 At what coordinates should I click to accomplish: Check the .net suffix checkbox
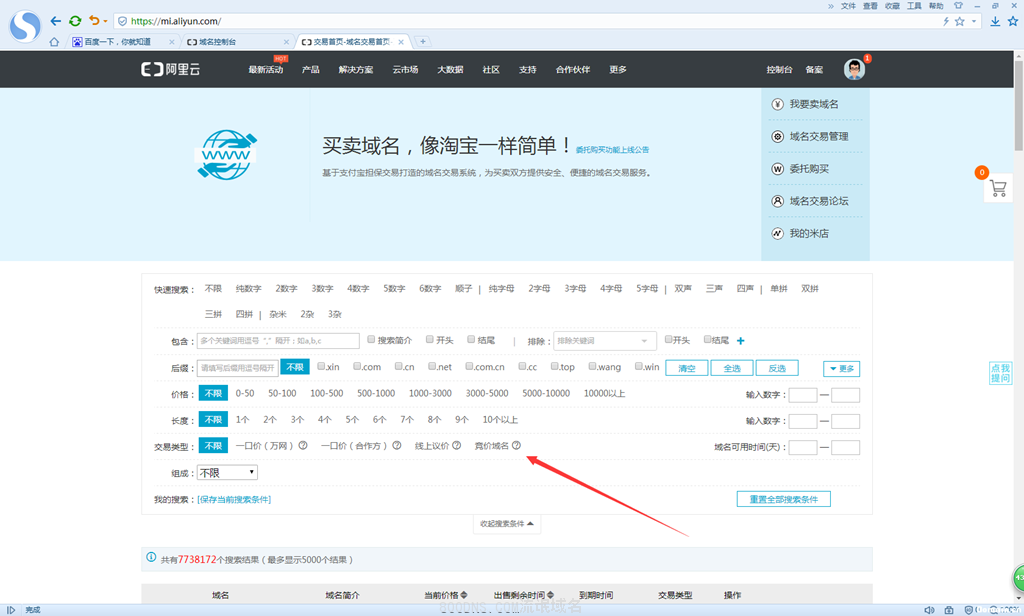(432, 366)
